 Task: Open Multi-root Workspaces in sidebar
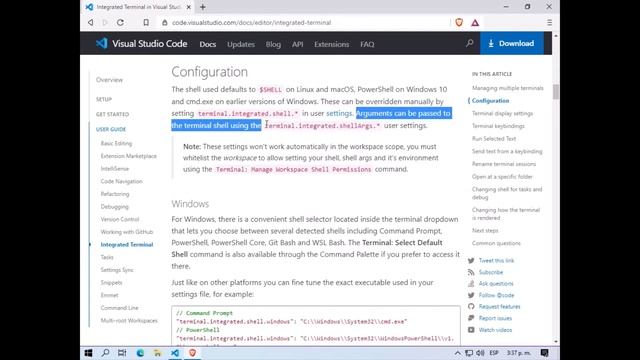point(129,320)
